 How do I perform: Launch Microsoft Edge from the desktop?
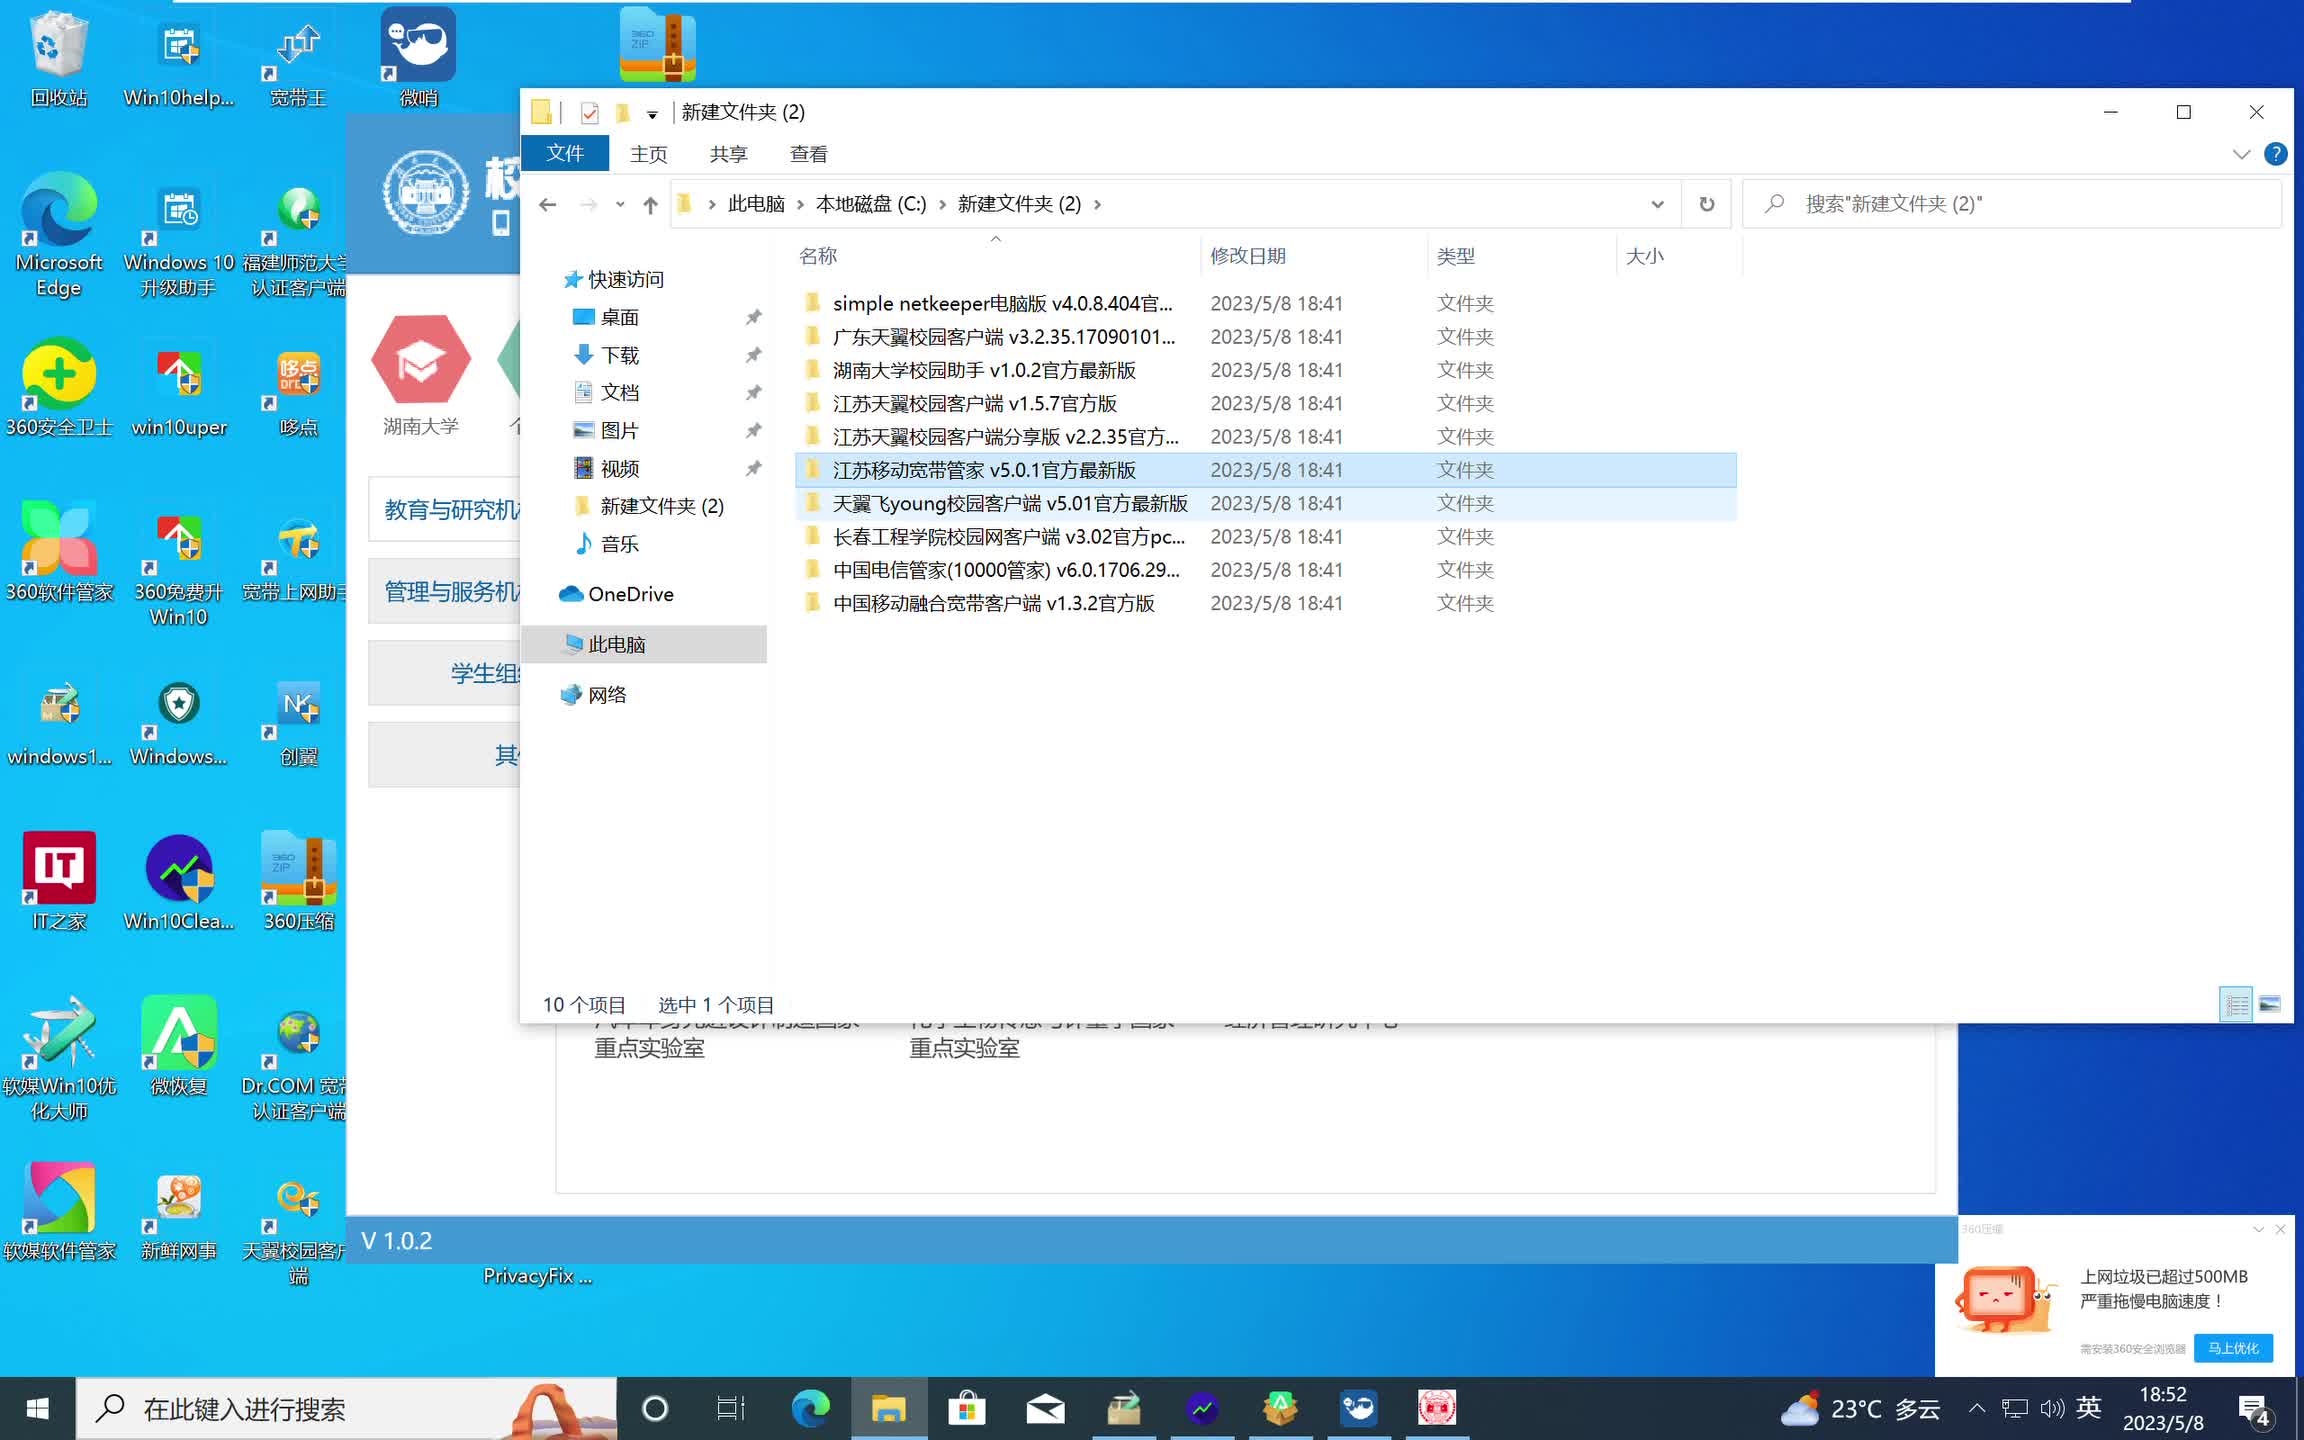tap(59, 234)
